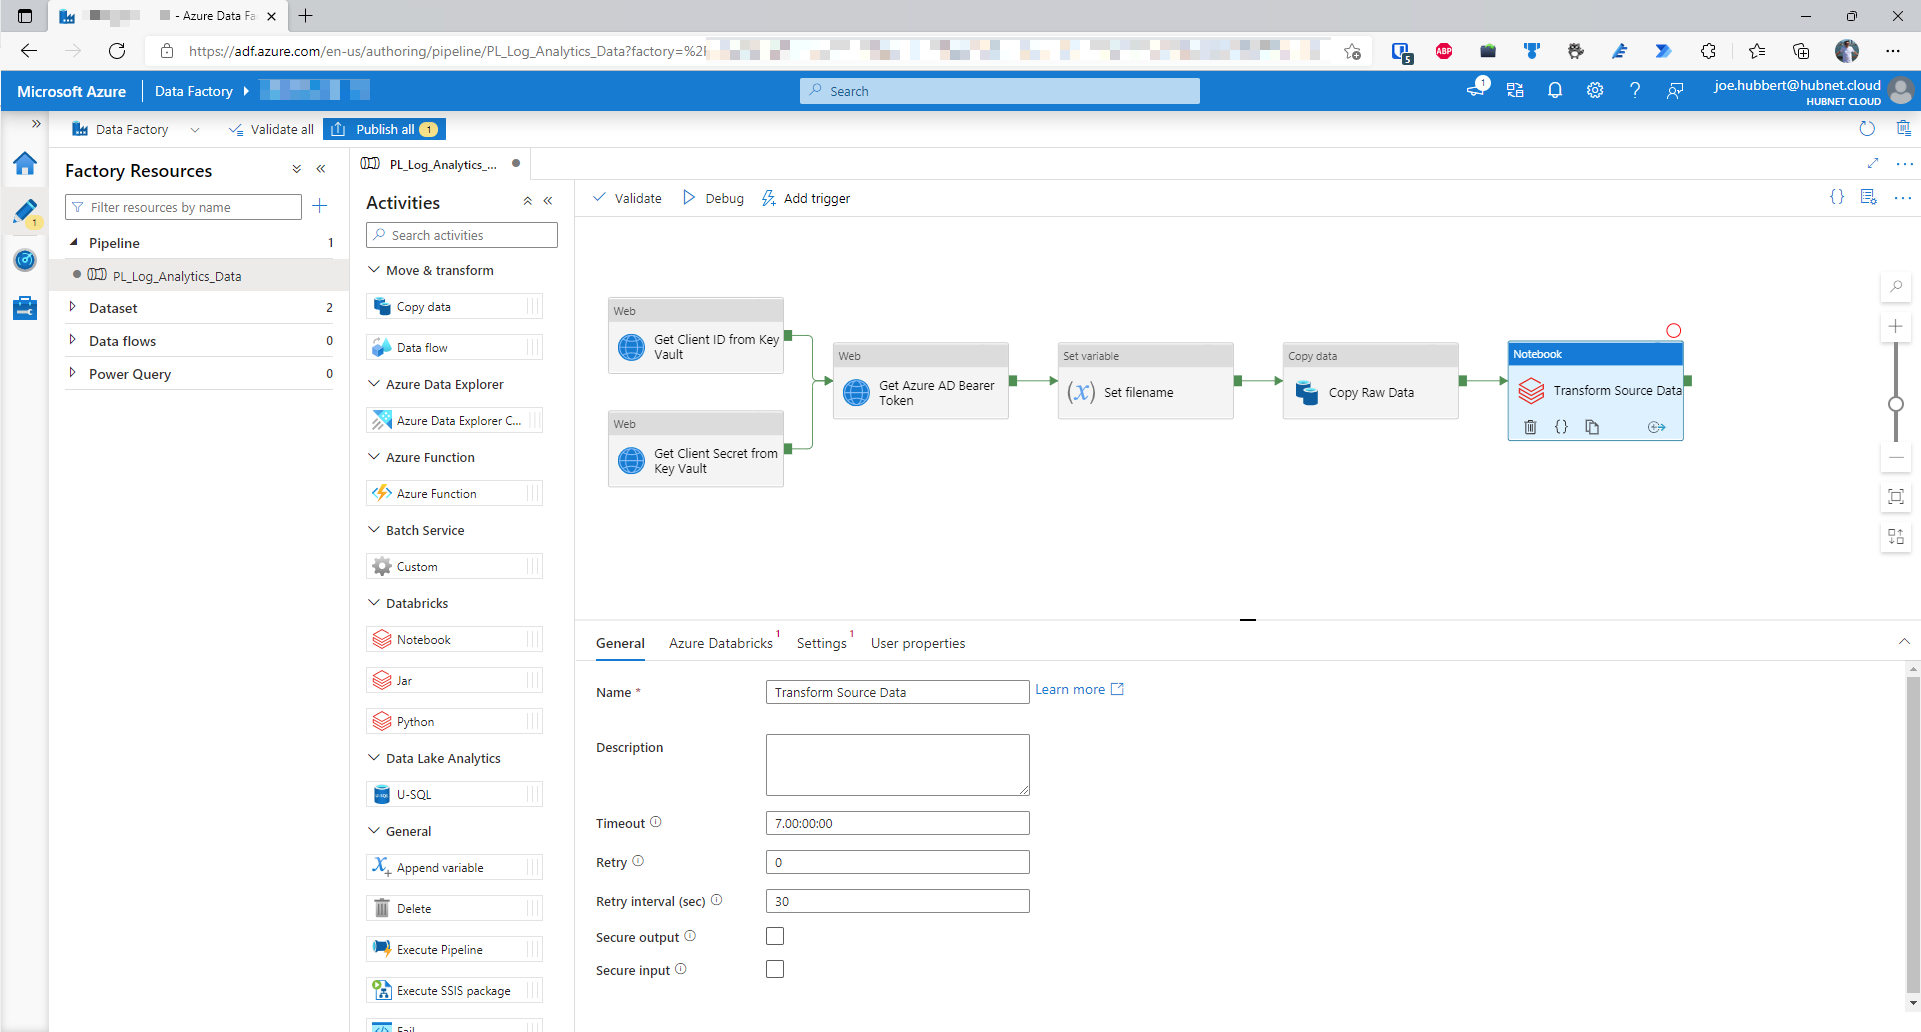This screenshot has height=1032, width=1921.
Task: Click the zoom-to-fit canvas icon
Action: (1896, 497)
